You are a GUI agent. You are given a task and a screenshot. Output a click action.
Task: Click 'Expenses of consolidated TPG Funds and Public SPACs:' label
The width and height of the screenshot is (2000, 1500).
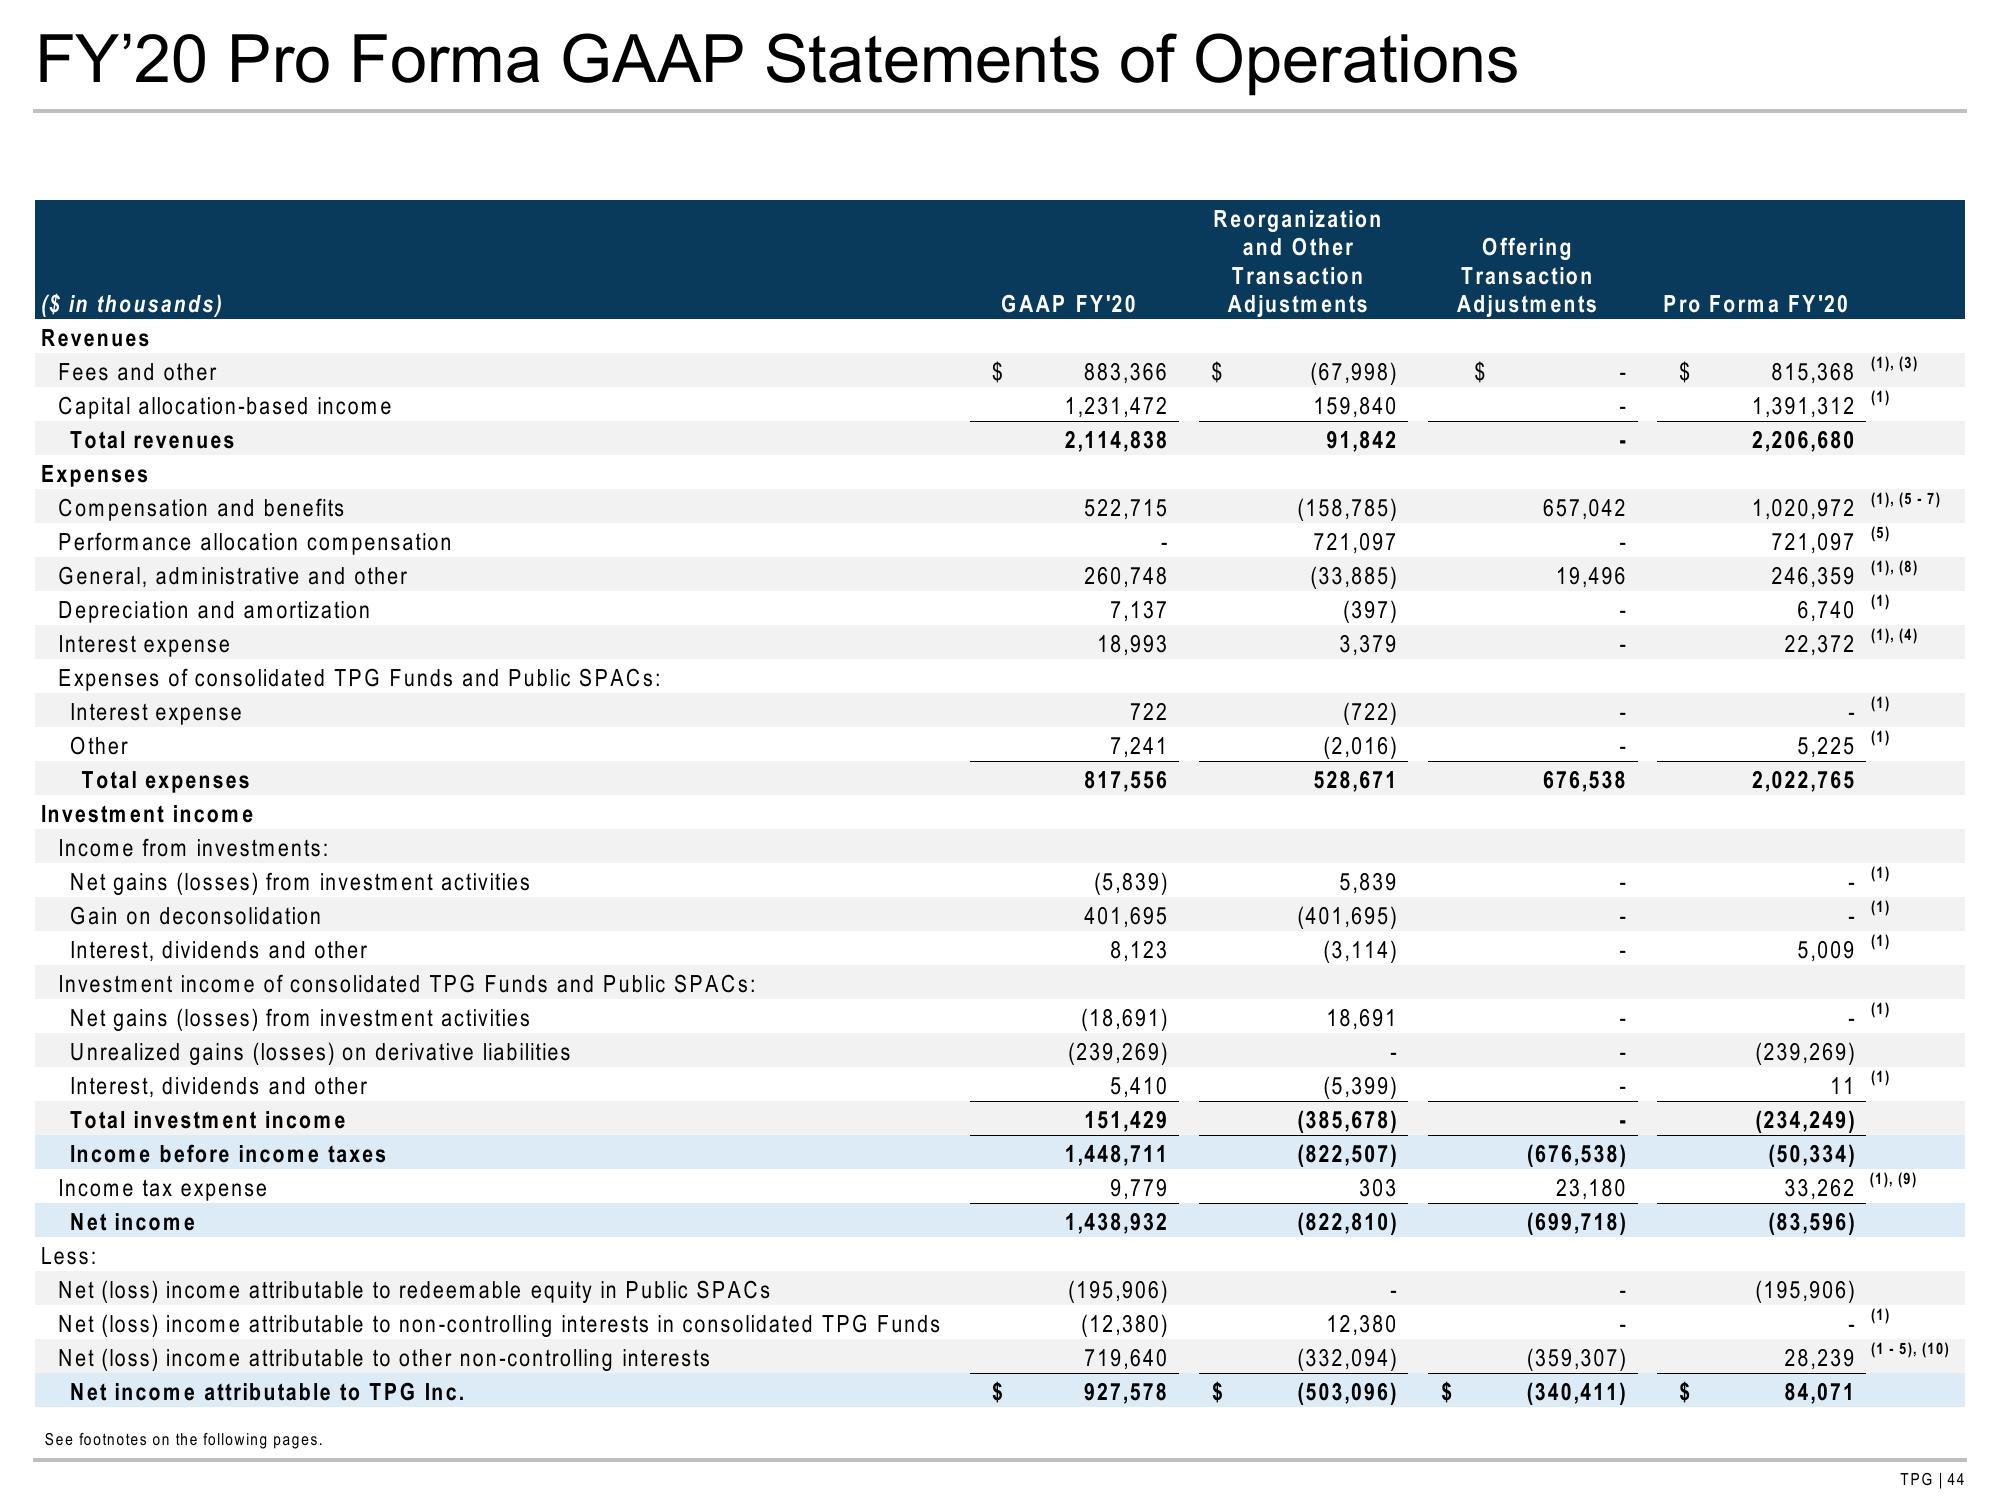click(x=360, y=678)
